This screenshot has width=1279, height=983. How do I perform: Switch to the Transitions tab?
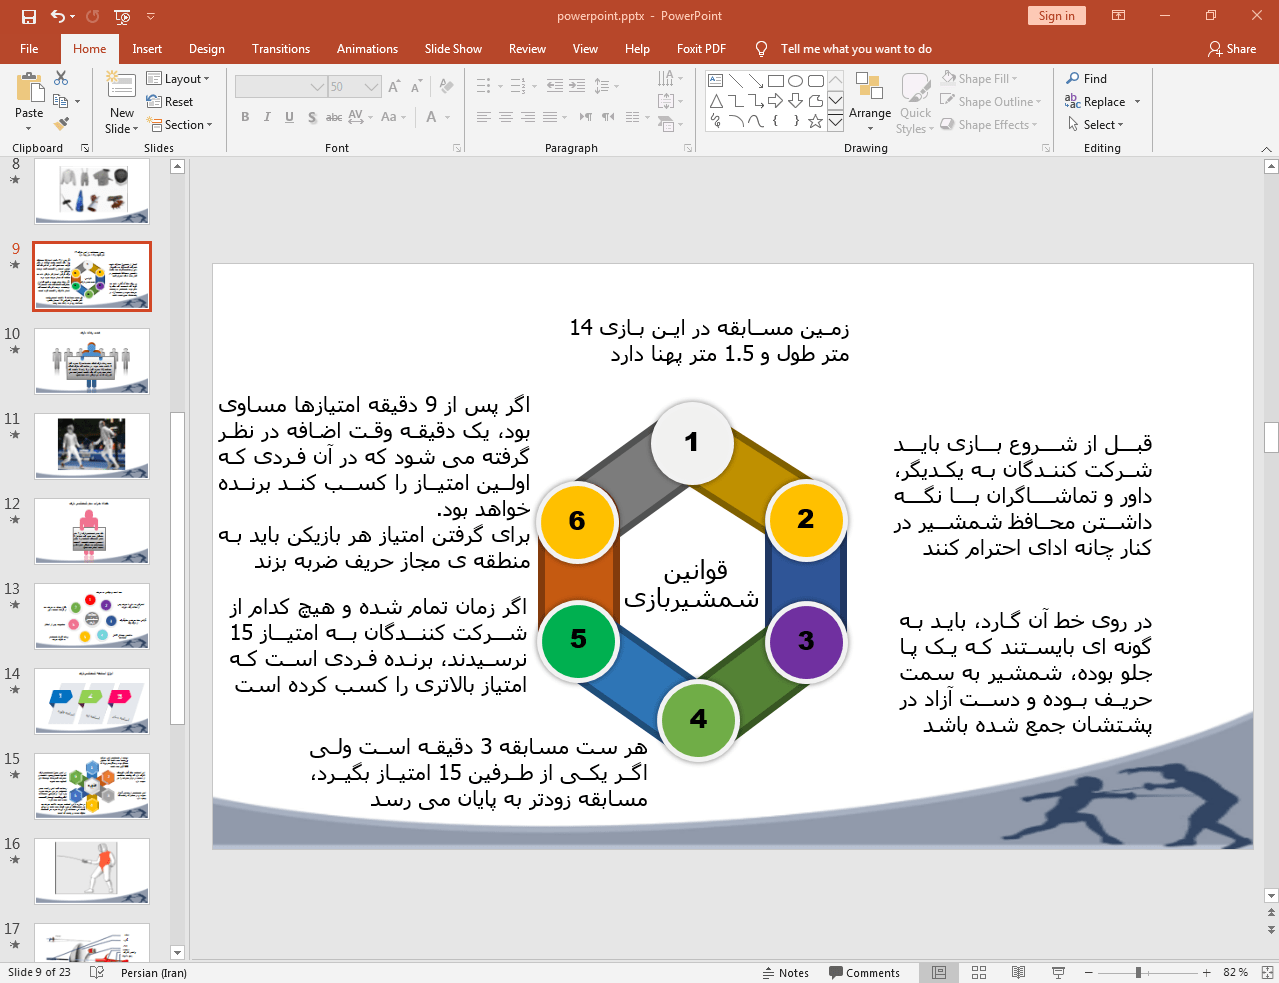(x=281, y=48)
